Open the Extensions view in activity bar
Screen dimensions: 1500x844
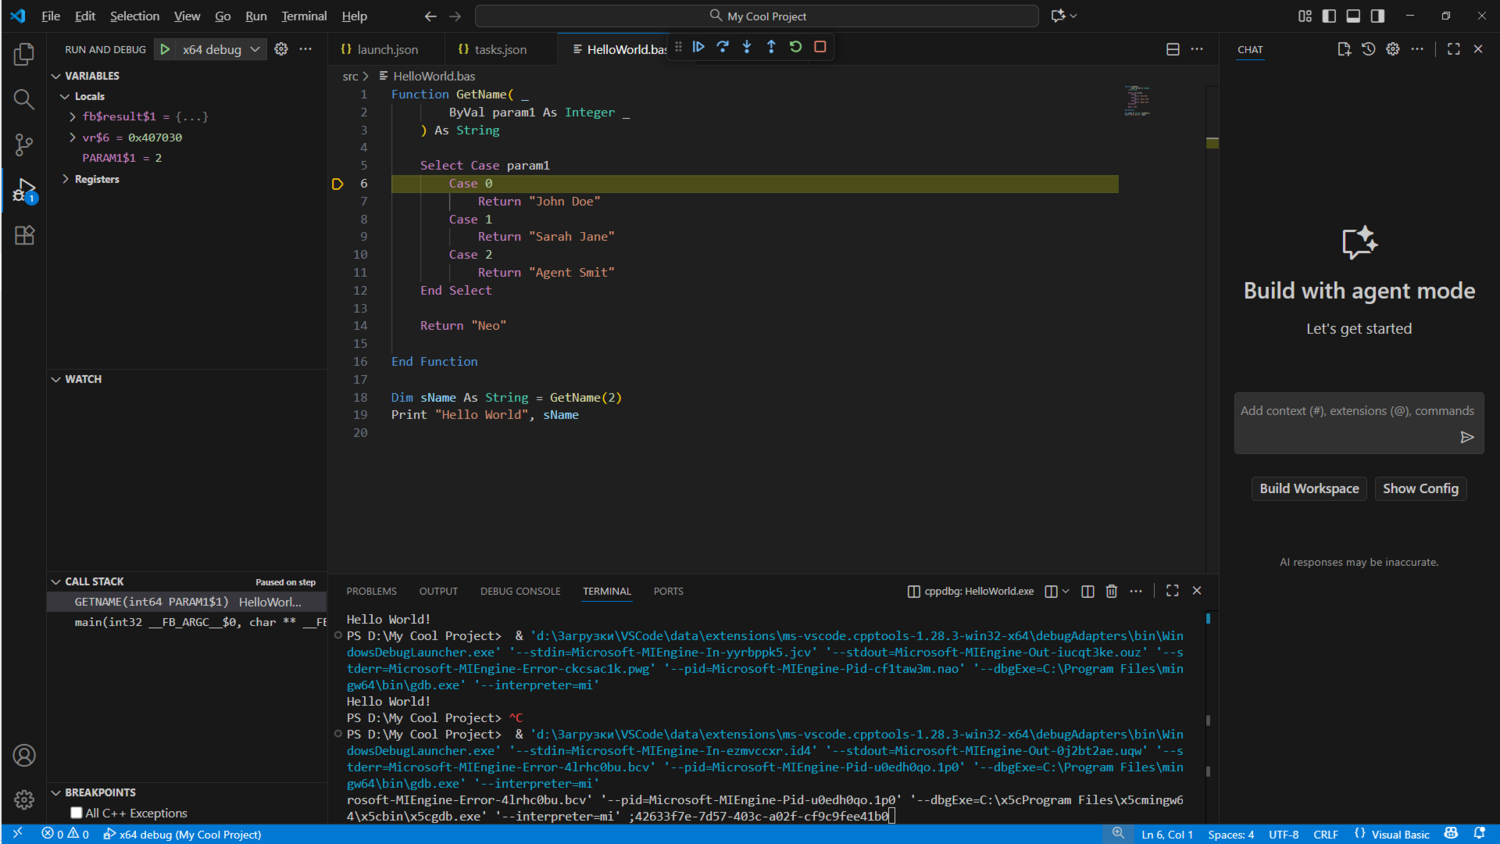click(x=24, y=236)
